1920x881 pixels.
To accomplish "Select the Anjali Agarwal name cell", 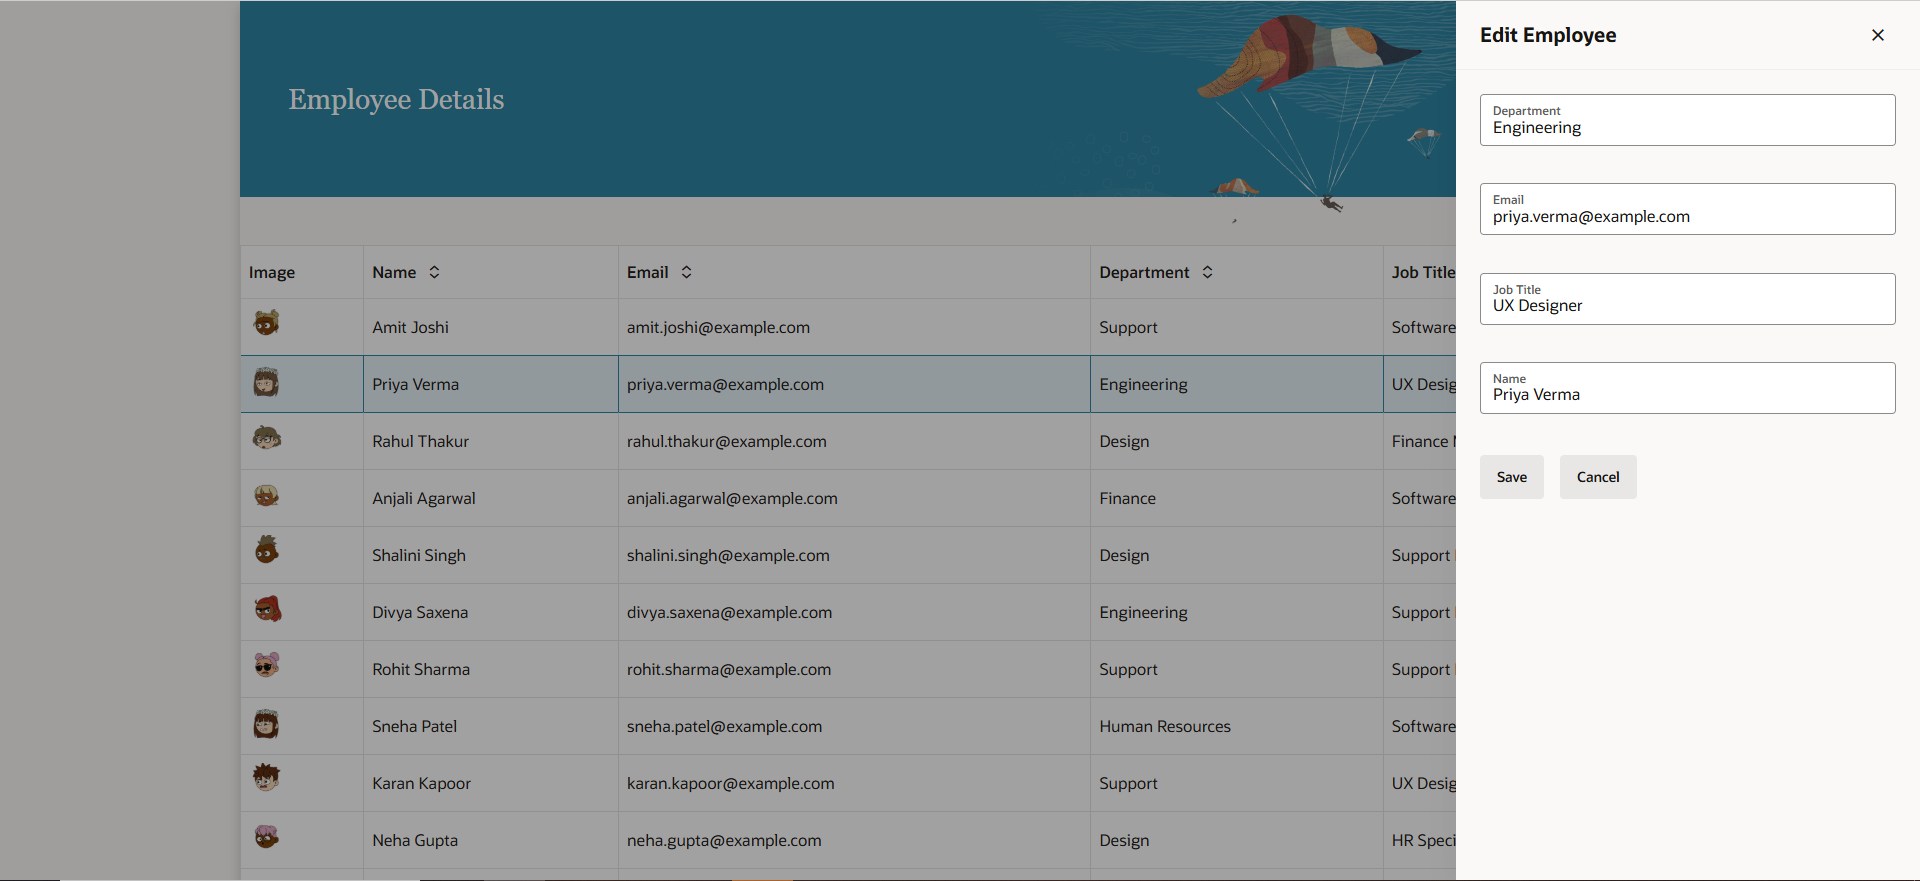I will point(424,498).
